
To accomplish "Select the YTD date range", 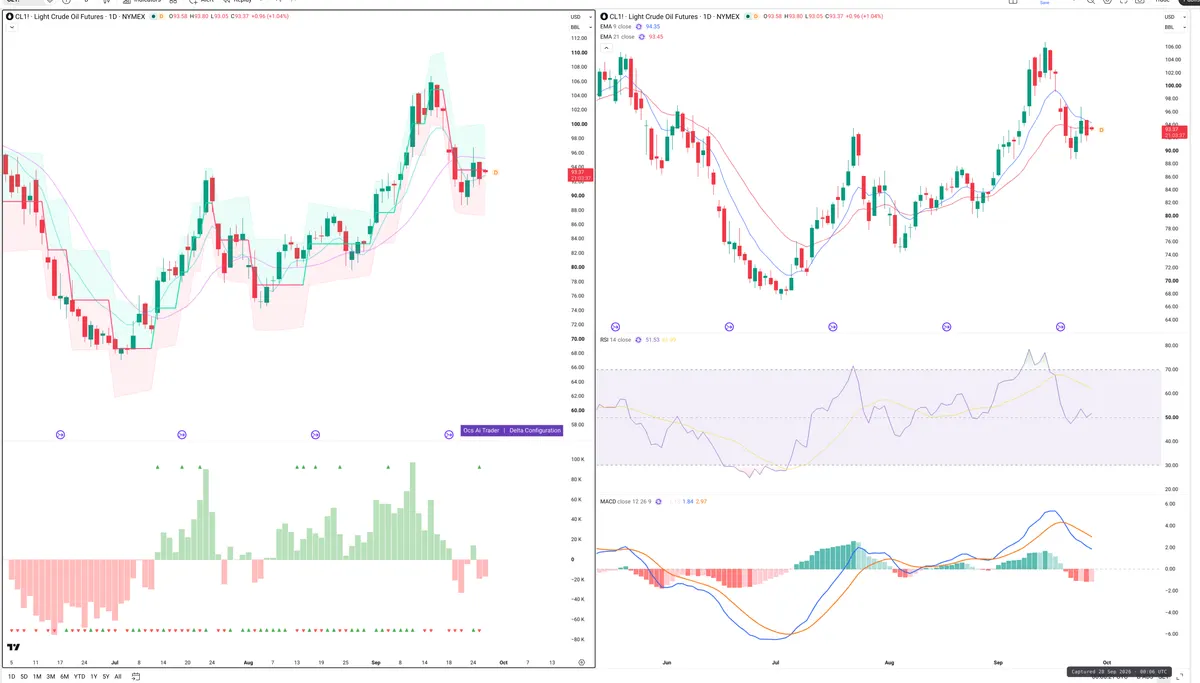I will point(79,677).
